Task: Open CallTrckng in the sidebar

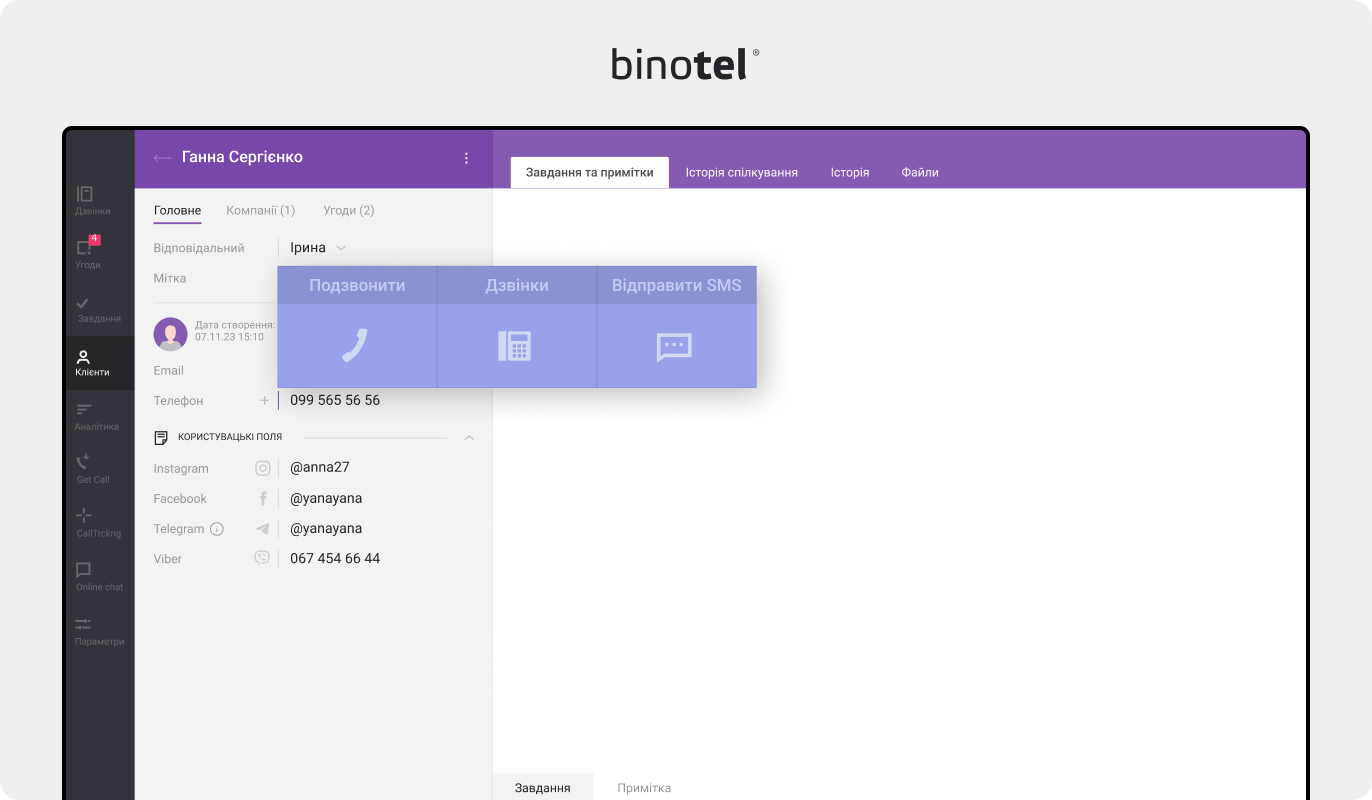Action: [x=98, y=522]
